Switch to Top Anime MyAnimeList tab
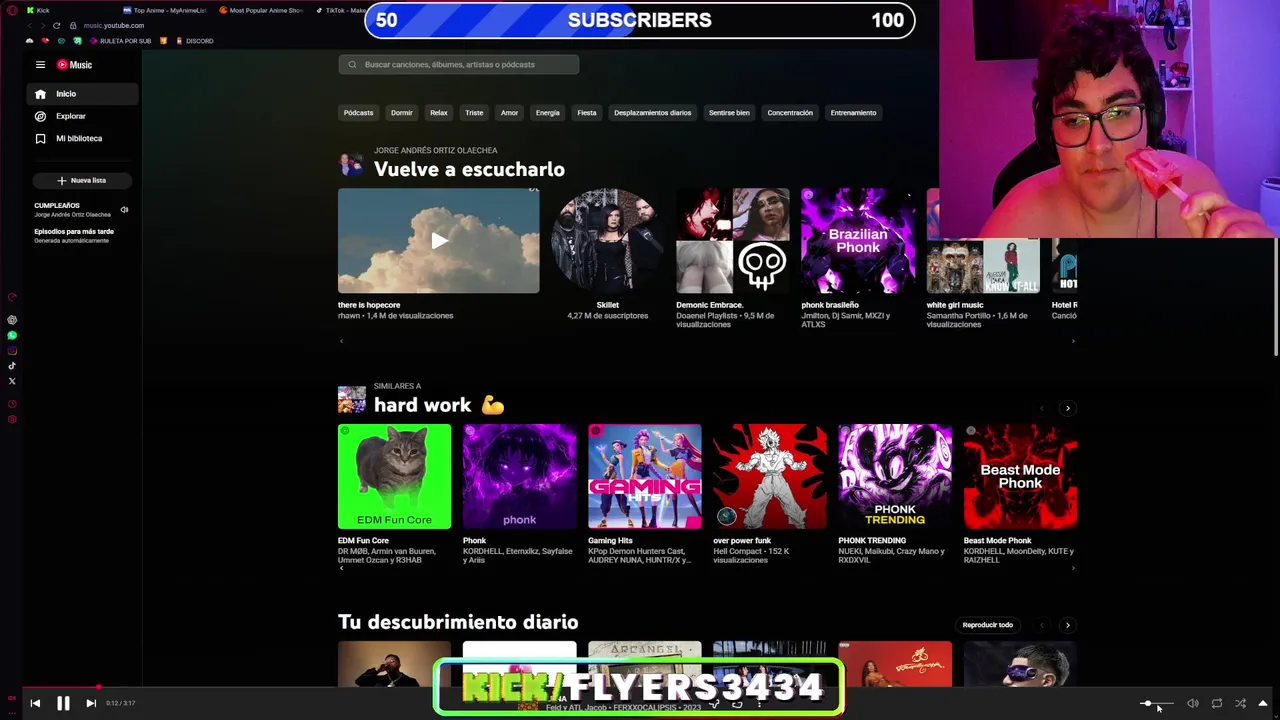Viewport: 1280px width, 720px height. click(163, 10)
